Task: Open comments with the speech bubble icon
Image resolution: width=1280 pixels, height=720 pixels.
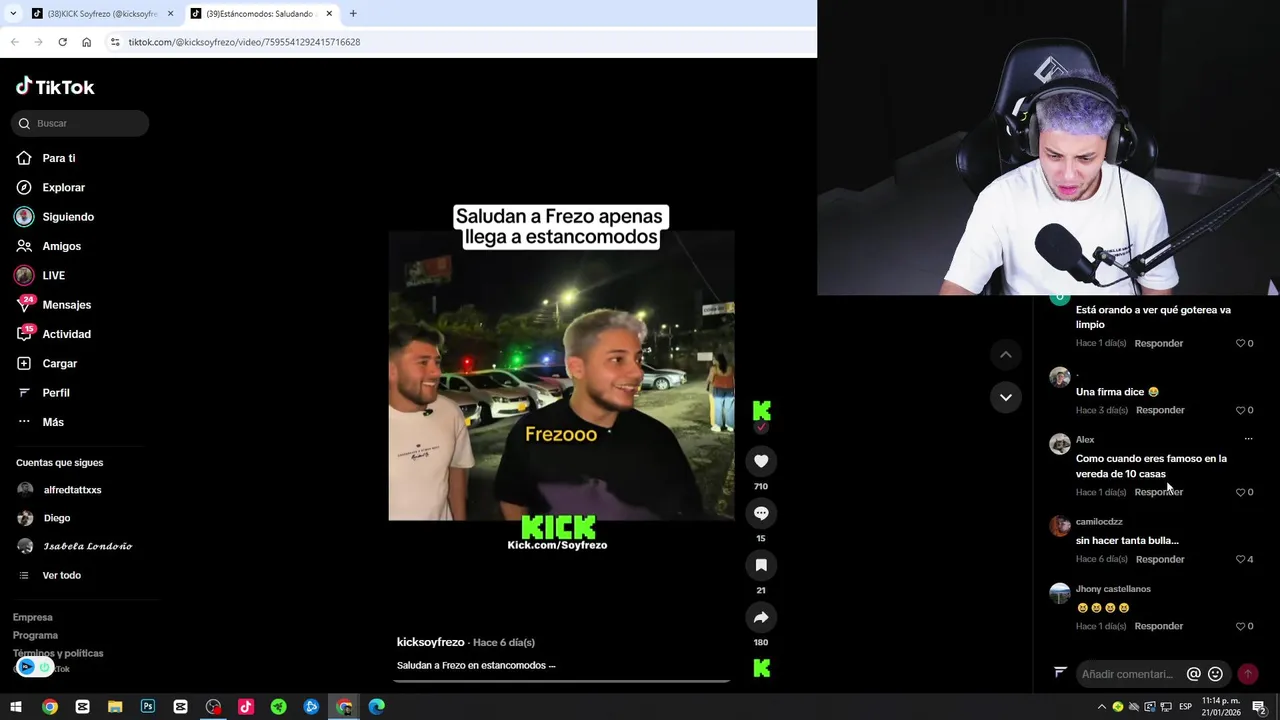Action: point(761,513)
